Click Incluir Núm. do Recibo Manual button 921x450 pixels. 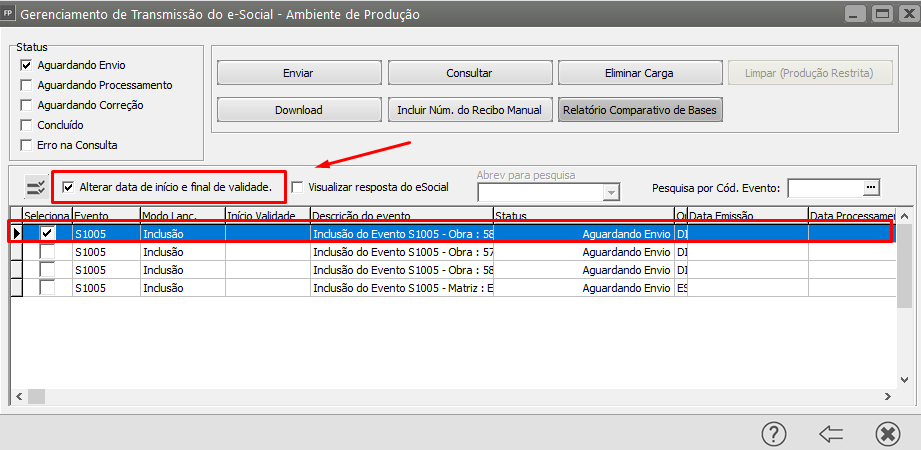[469, 110]
